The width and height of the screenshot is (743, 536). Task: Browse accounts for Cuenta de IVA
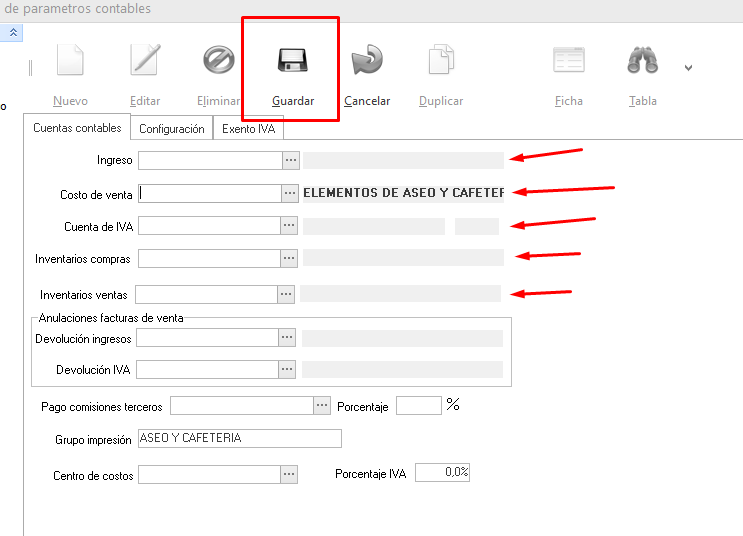tap(289, 226)
